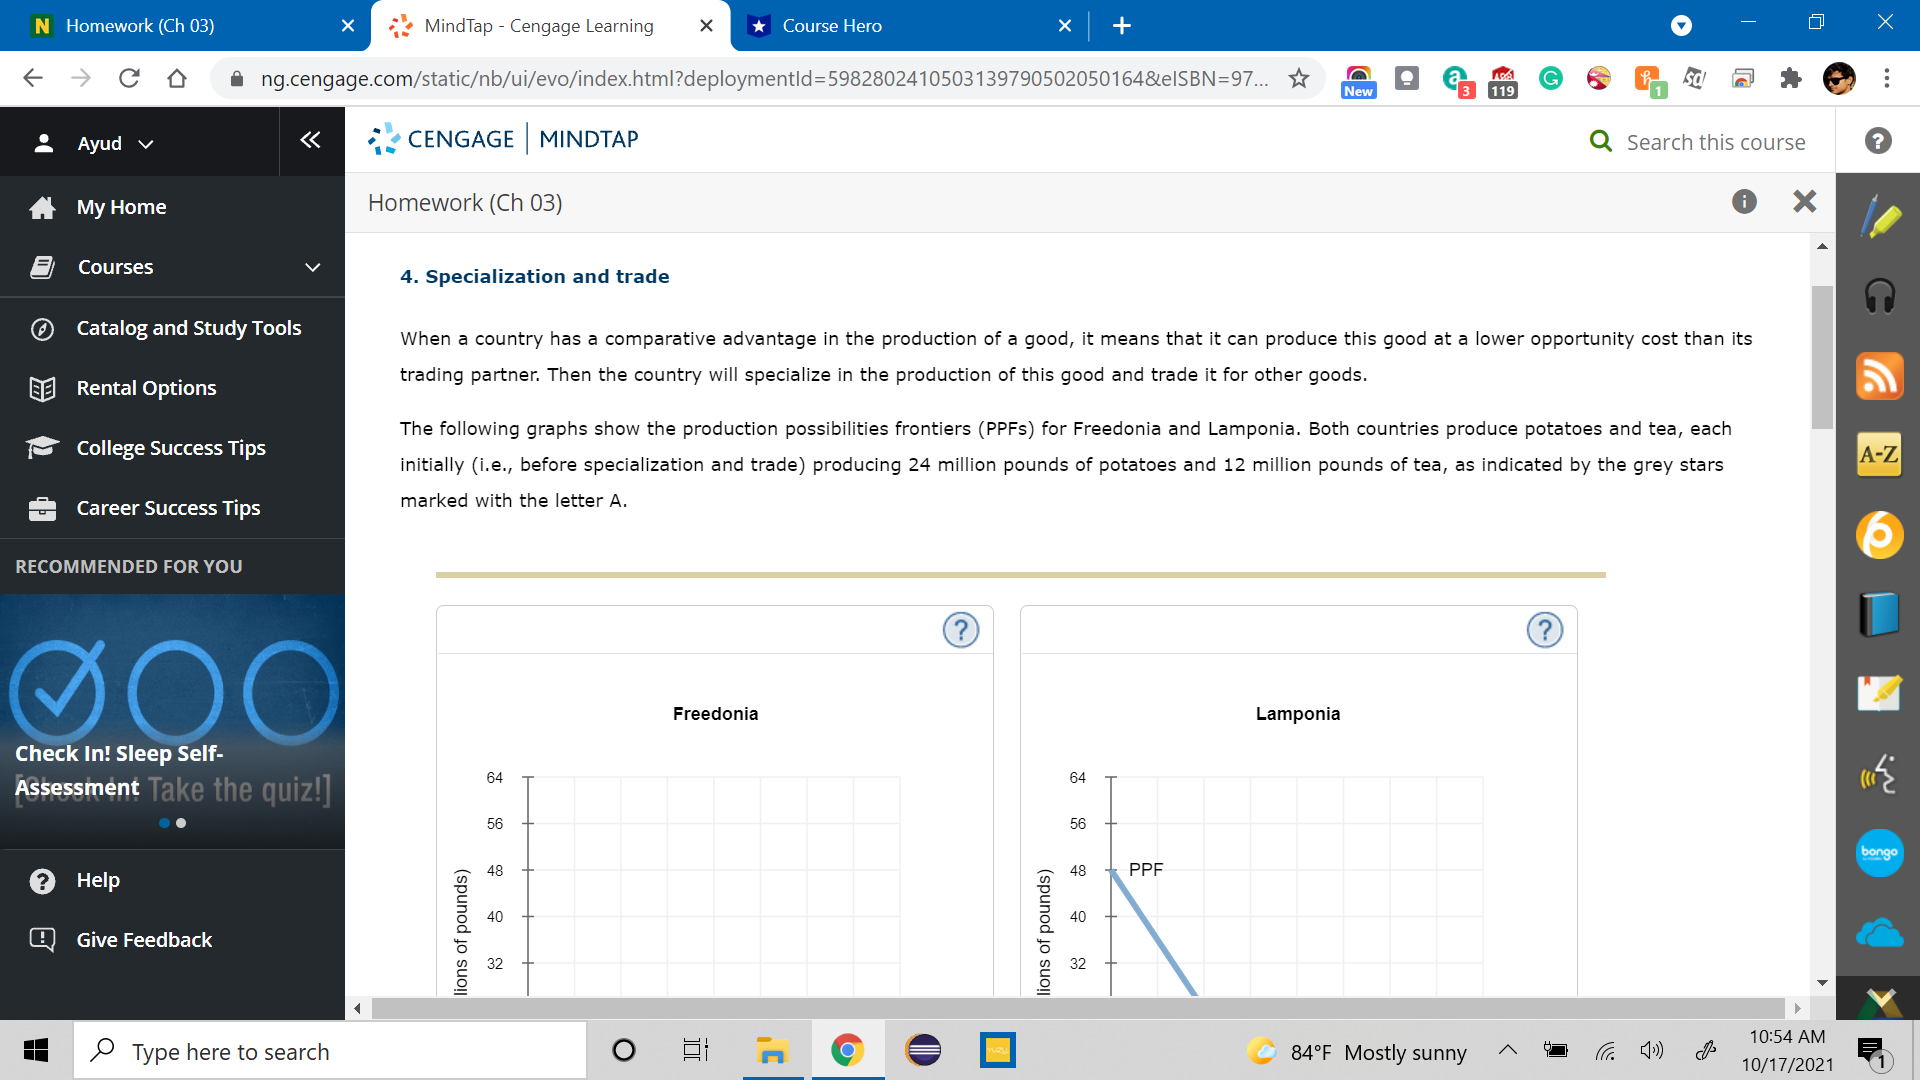Open the ReadSpeaker headphones app
Screen dimensions: 1920x1080
(x=1880, y=296)
